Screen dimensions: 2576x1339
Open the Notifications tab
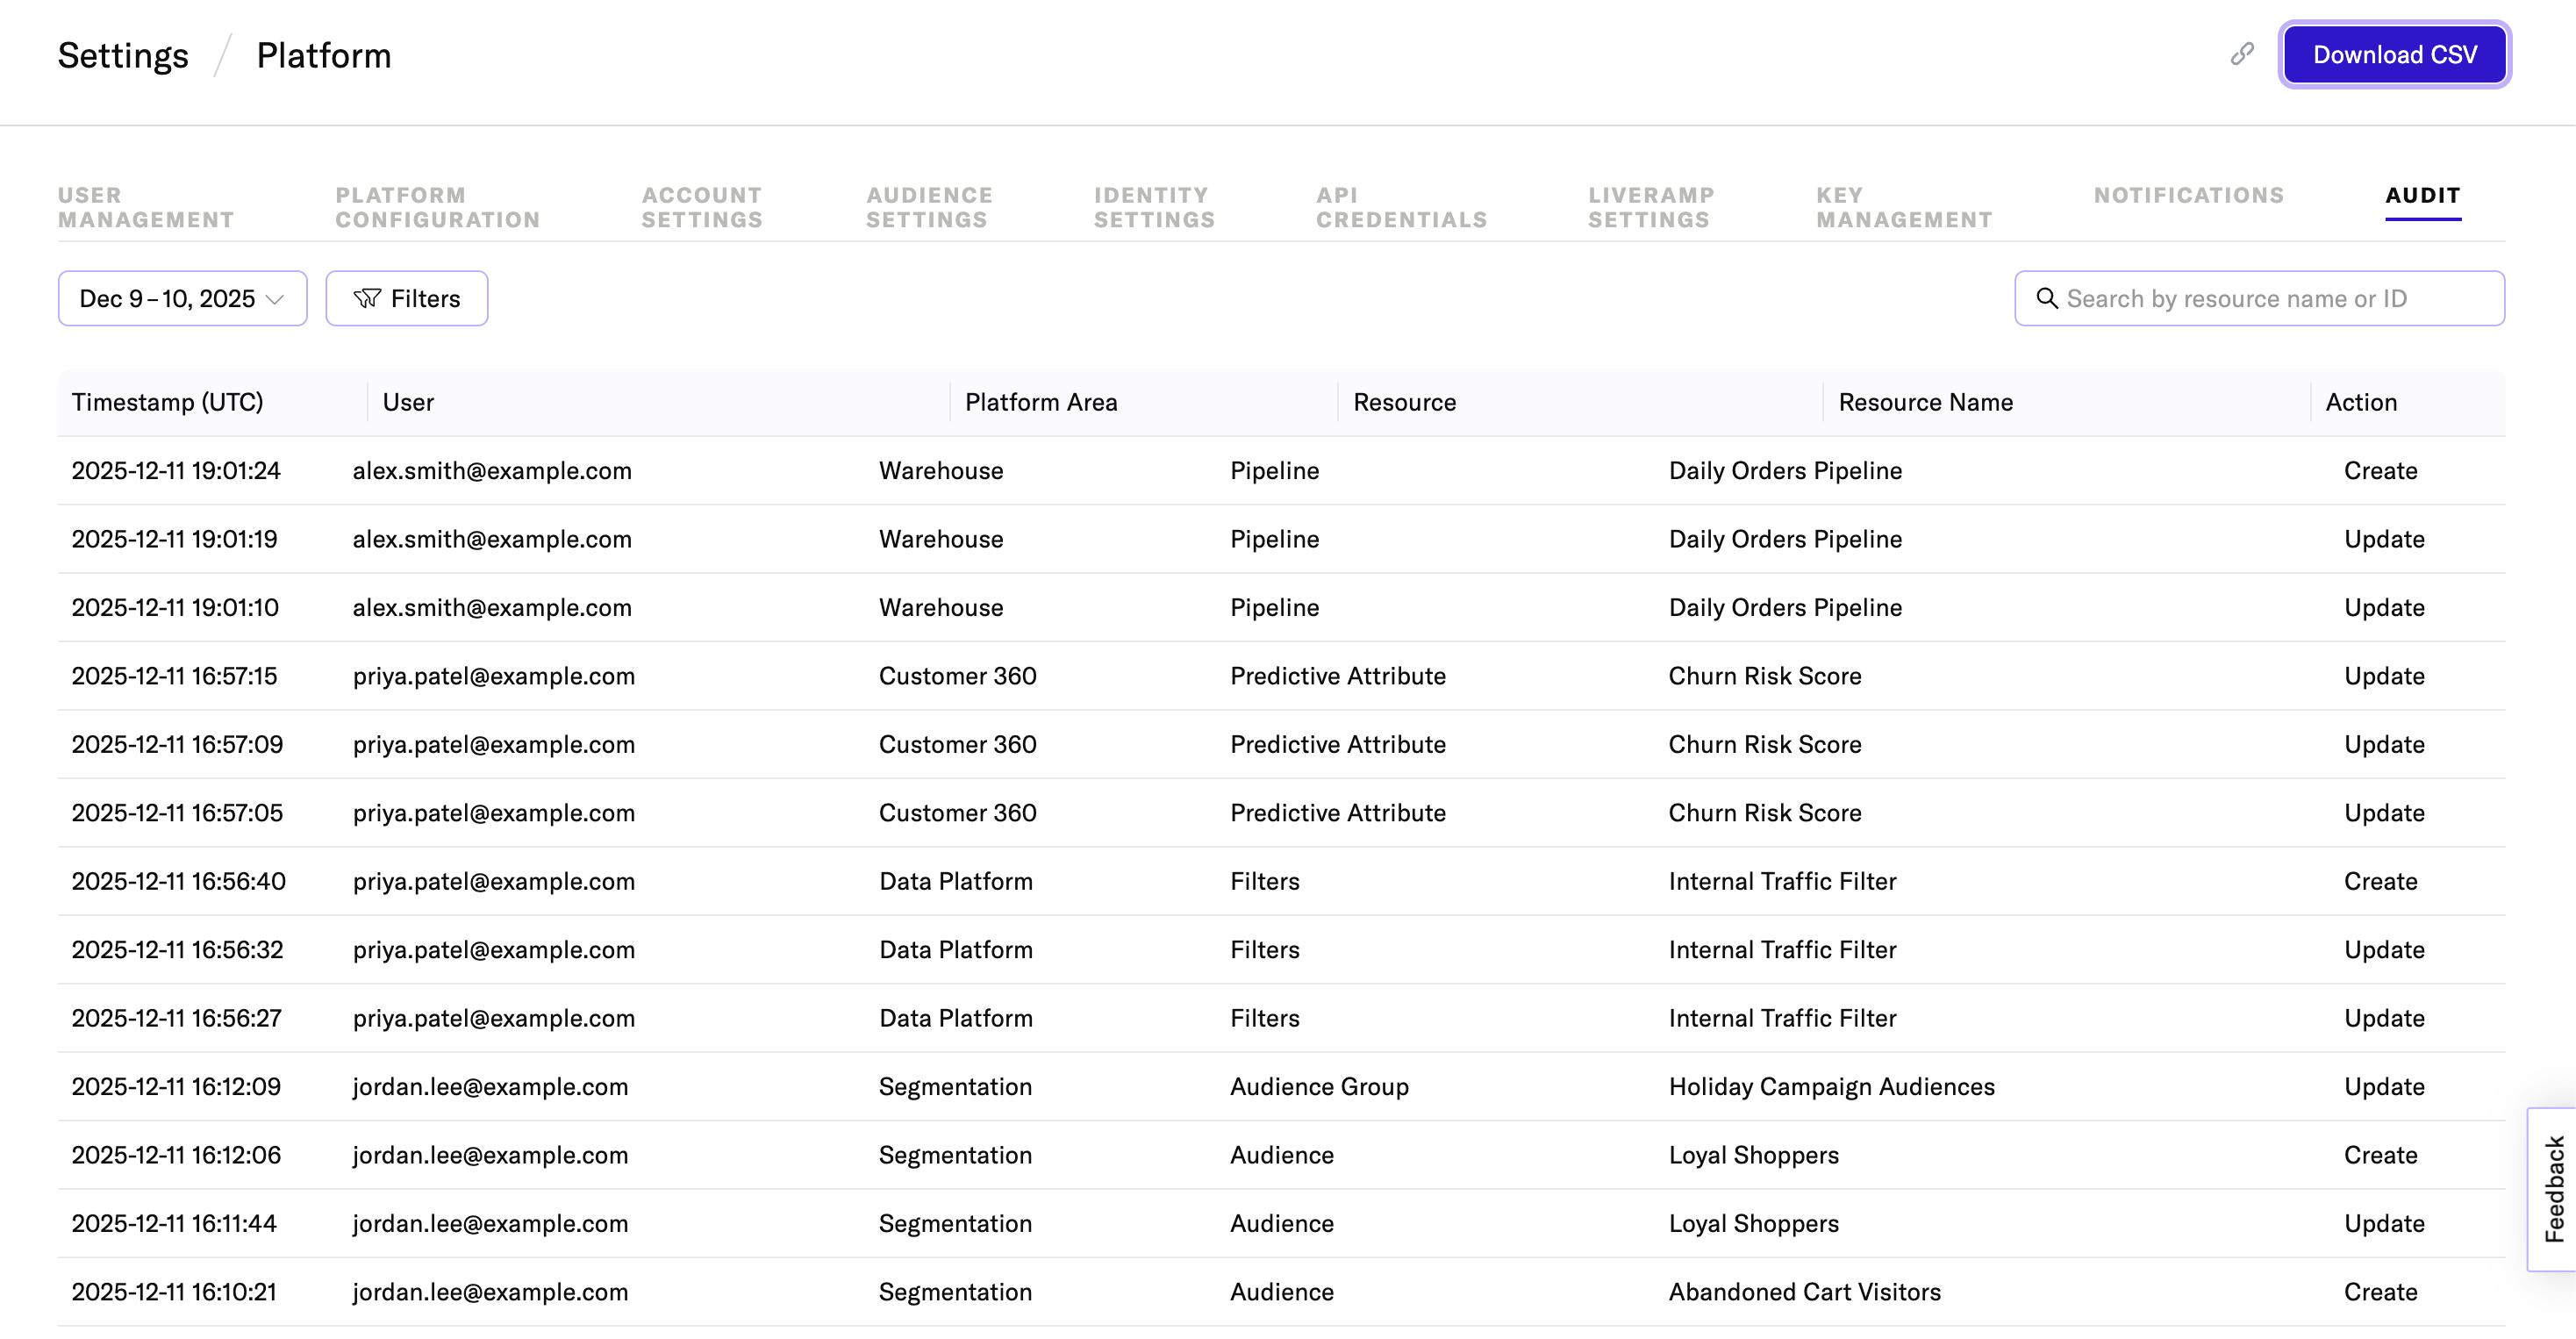[2189, 195]
